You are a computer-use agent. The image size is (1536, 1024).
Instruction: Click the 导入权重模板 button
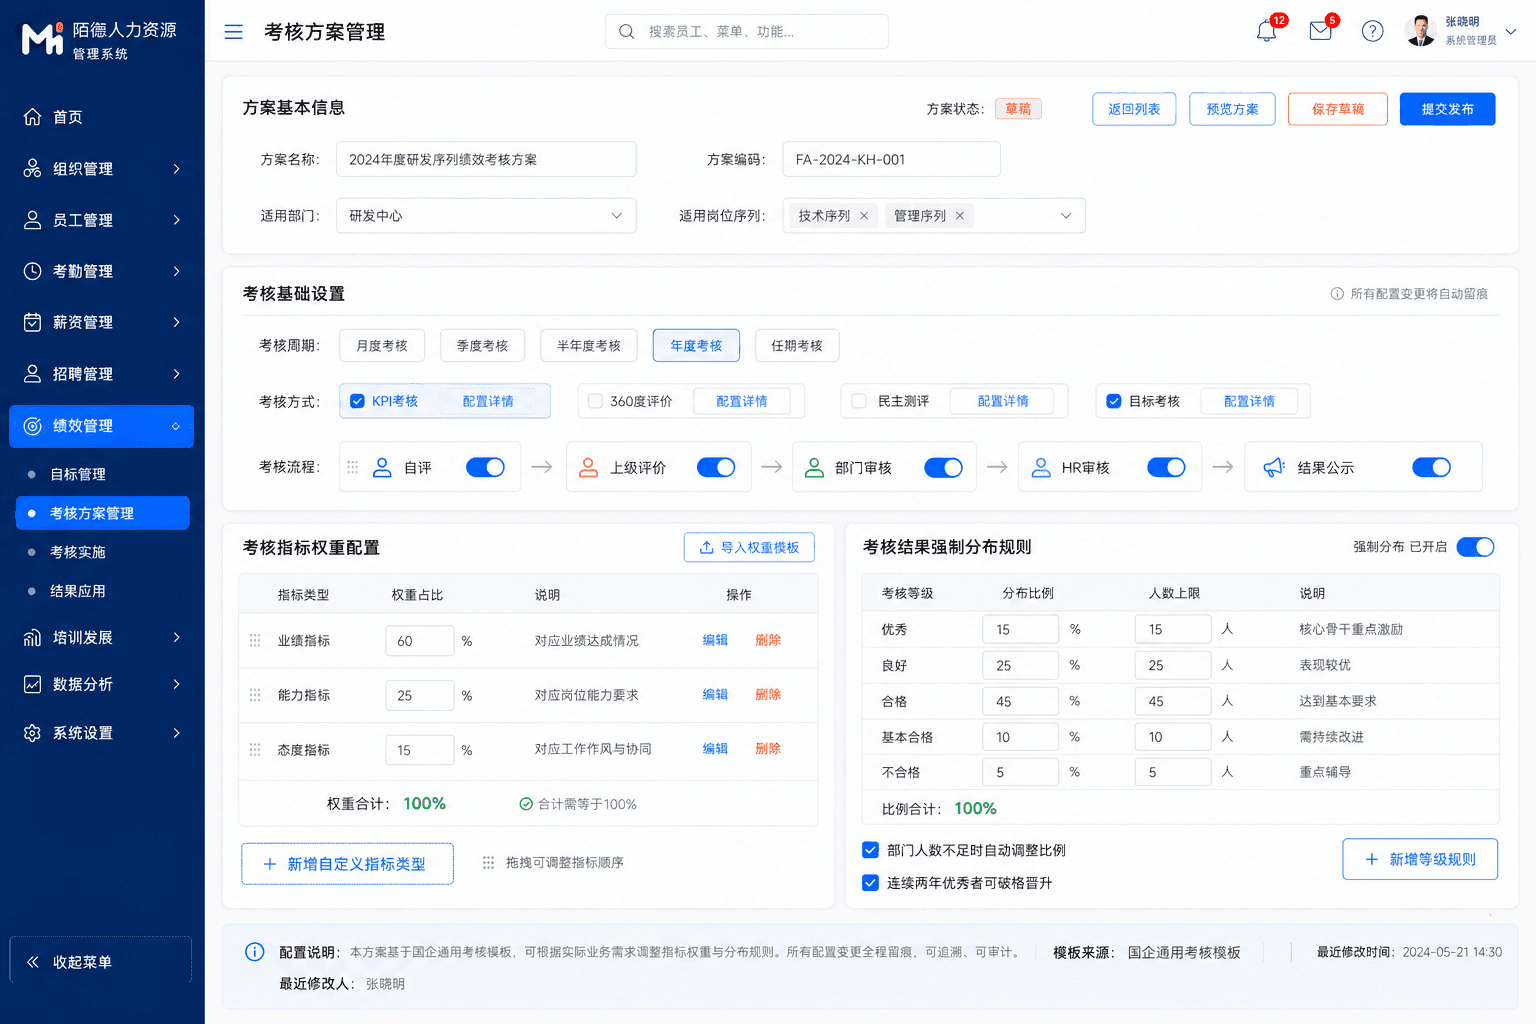(749, 547)
